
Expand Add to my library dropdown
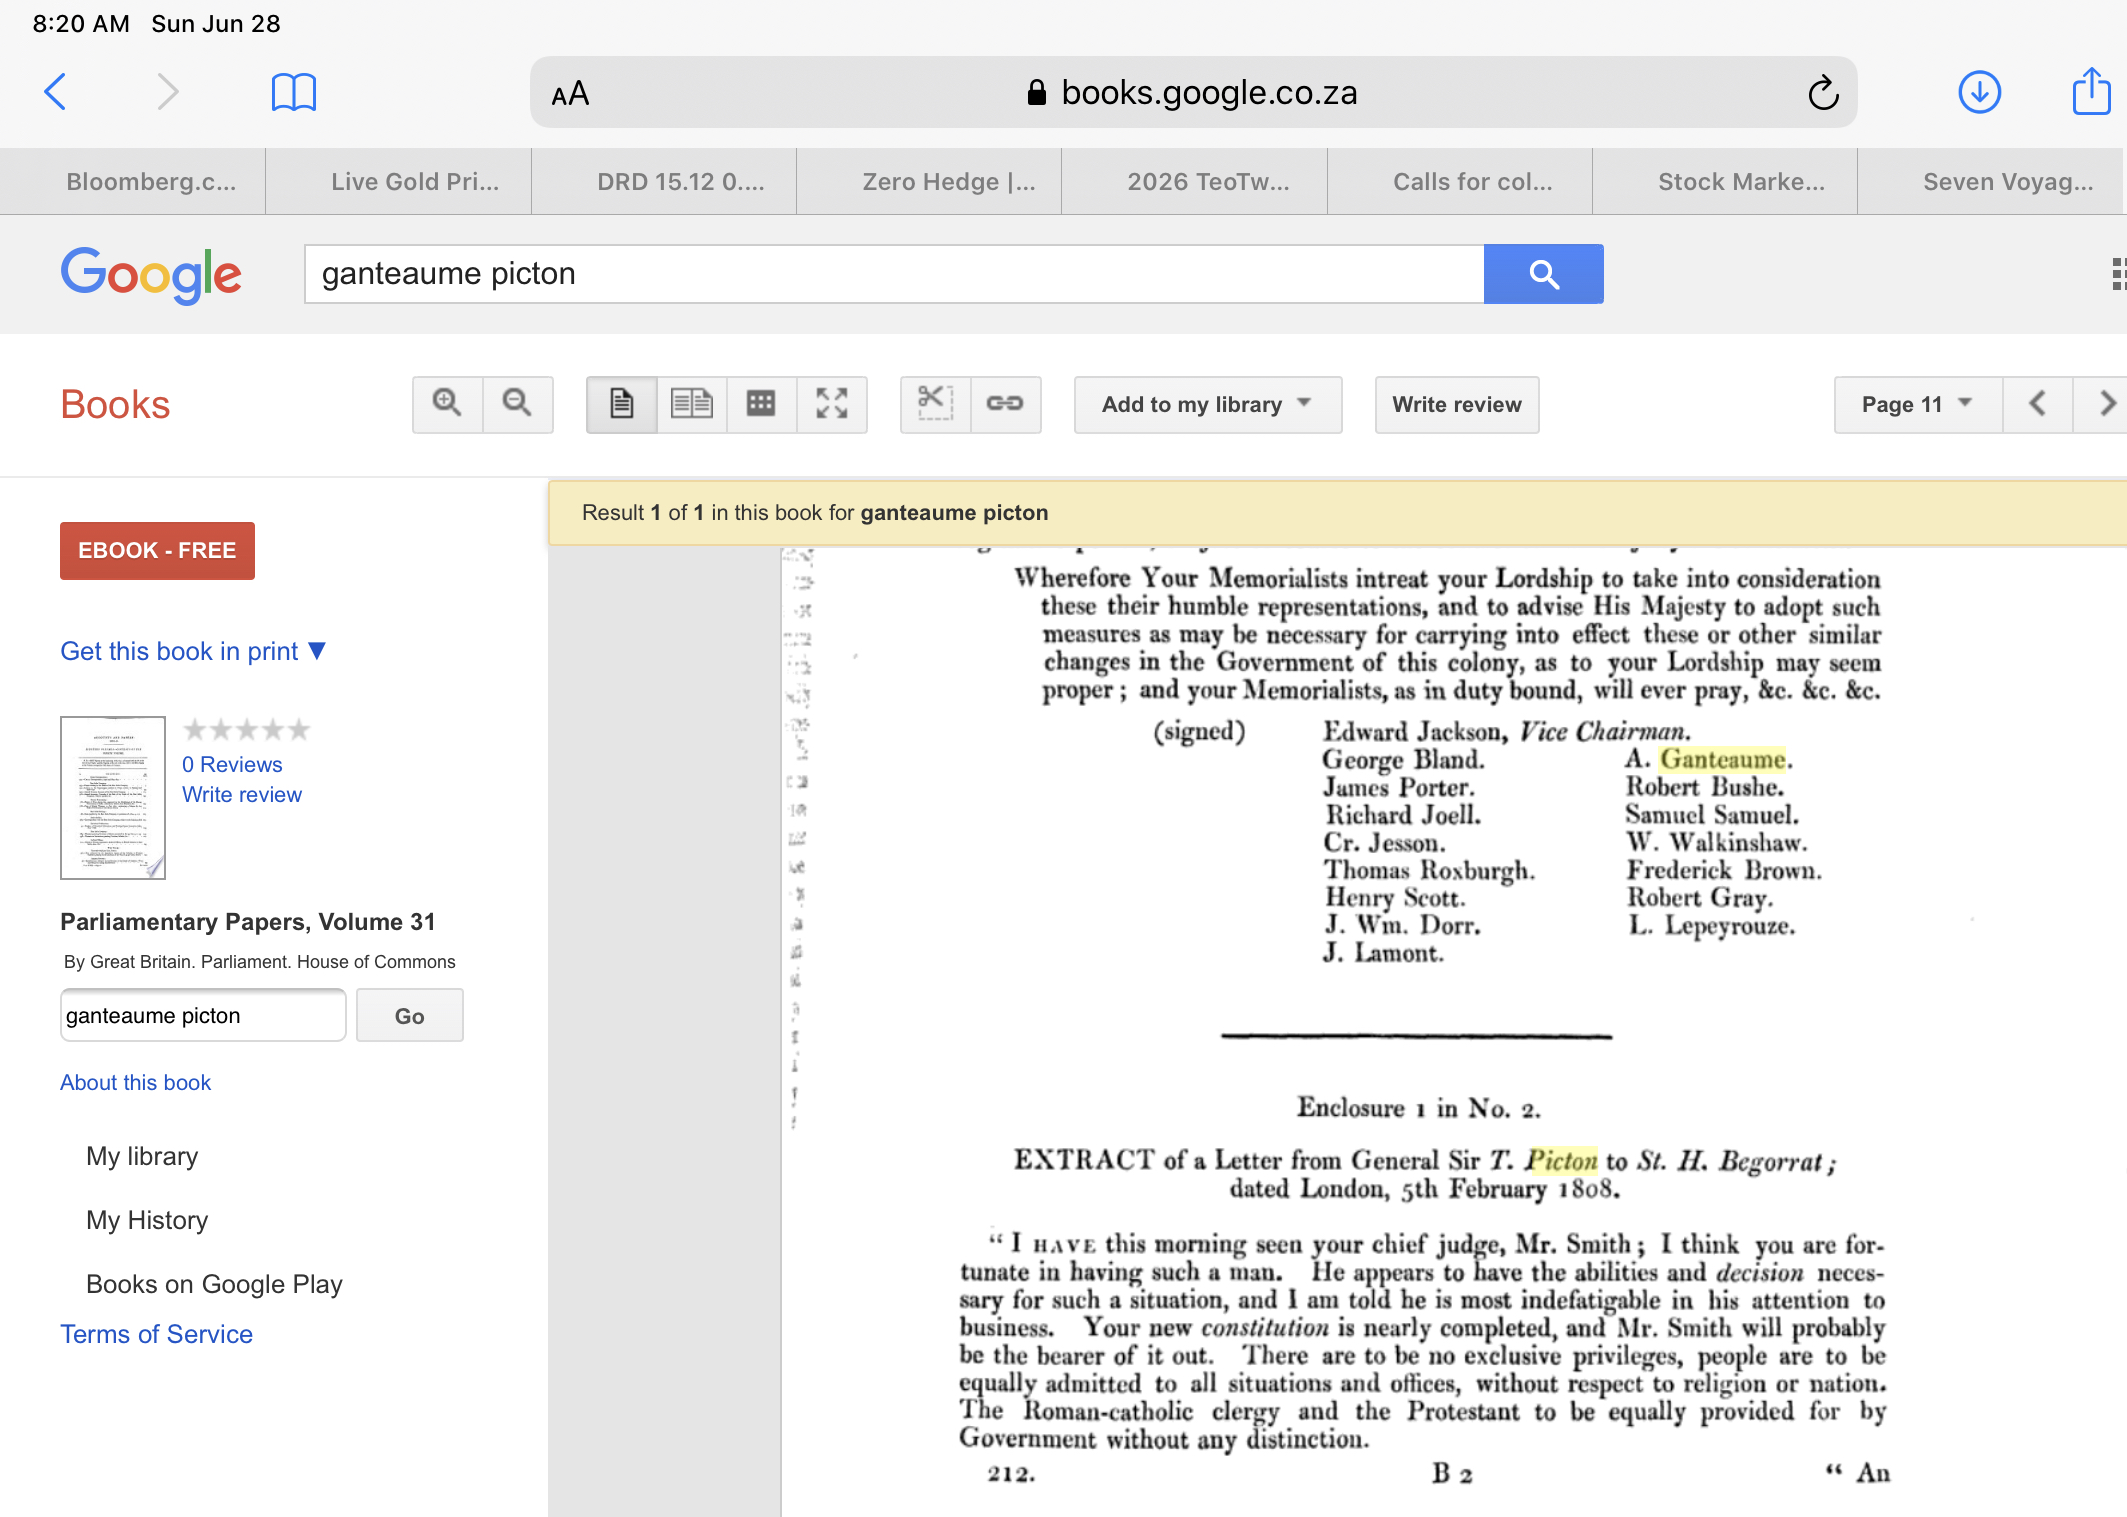pos(1207,404)
